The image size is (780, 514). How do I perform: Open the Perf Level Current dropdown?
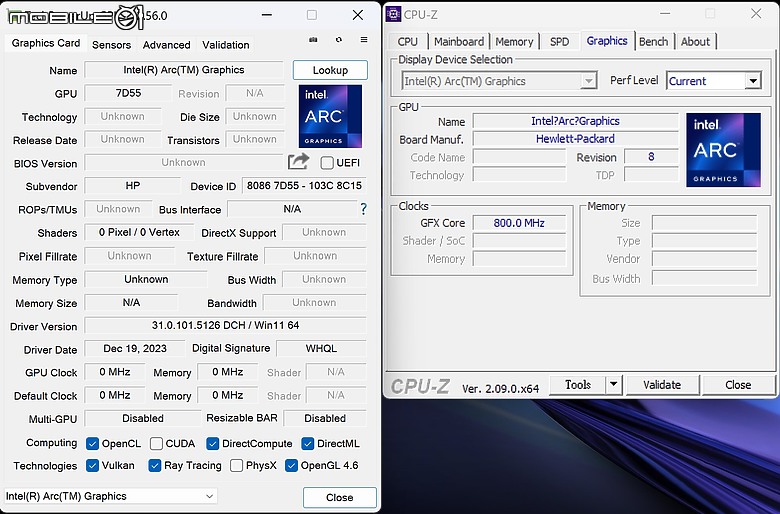[714, 81]
